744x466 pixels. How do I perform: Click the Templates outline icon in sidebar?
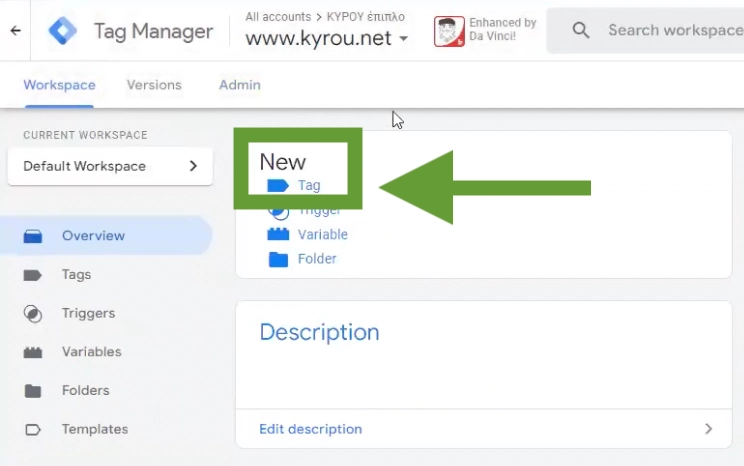click(33, 429)
